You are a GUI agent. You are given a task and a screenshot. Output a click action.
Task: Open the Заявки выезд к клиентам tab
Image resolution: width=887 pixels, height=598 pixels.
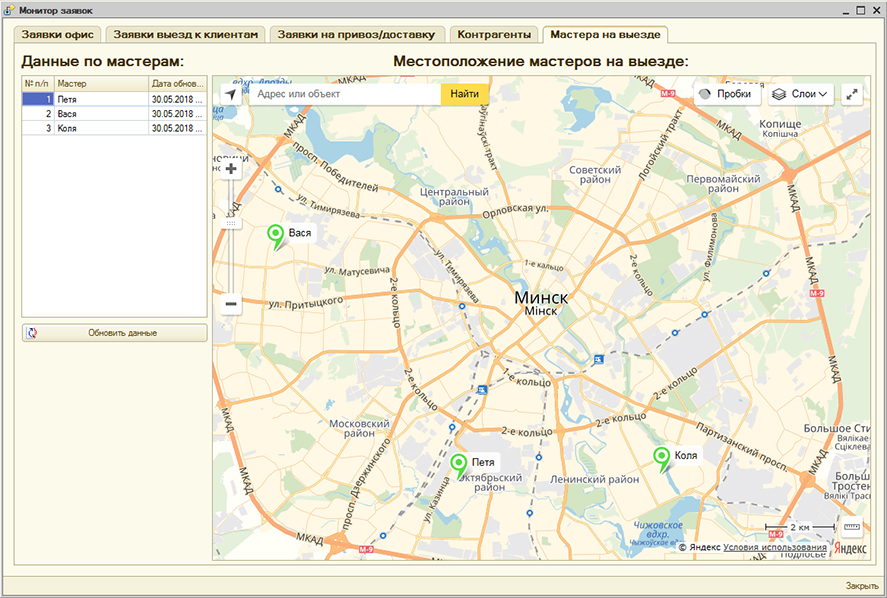(185, 34)
